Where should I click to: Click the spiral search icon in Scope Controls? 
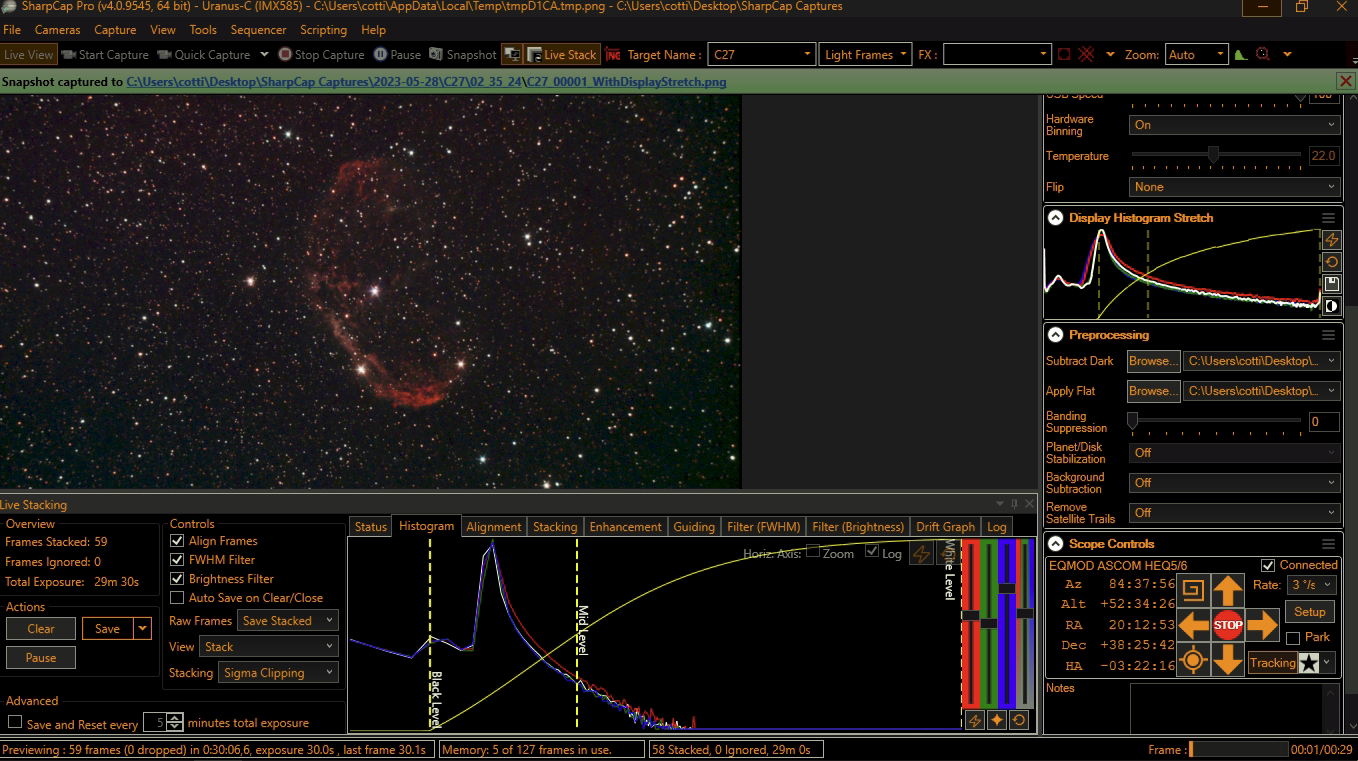pyautogui.click(x=1193, y=590)
